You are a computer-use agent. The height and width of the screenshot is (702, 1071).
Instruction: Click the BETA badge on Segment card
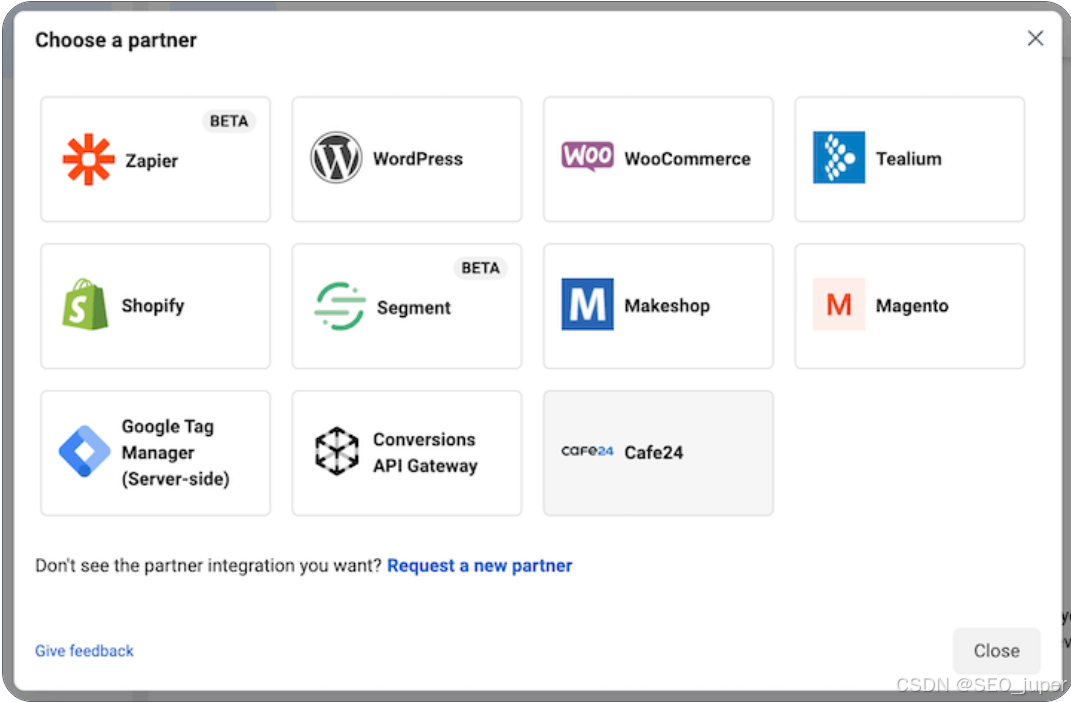480,268
